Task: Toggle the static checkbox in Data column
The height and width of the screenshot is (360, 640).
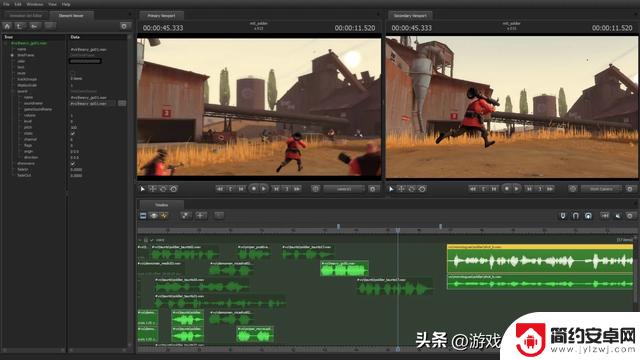Action: tap(73, 133)
